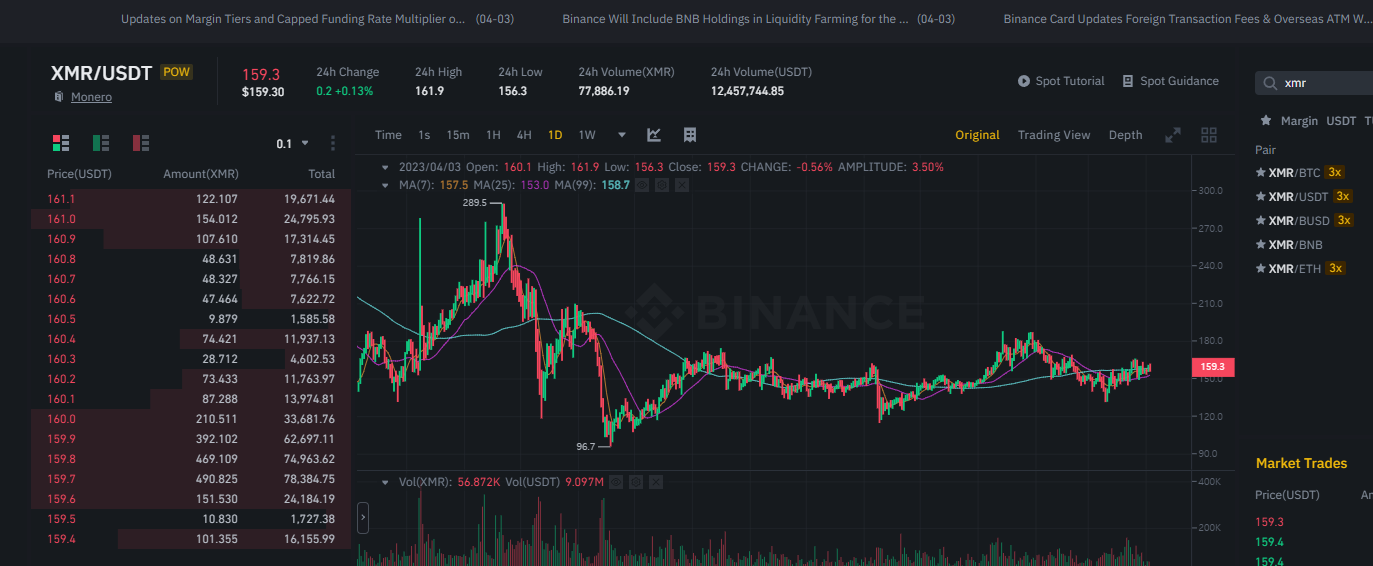Open more time intervals dropdown arrow

[x=622, y=135]
